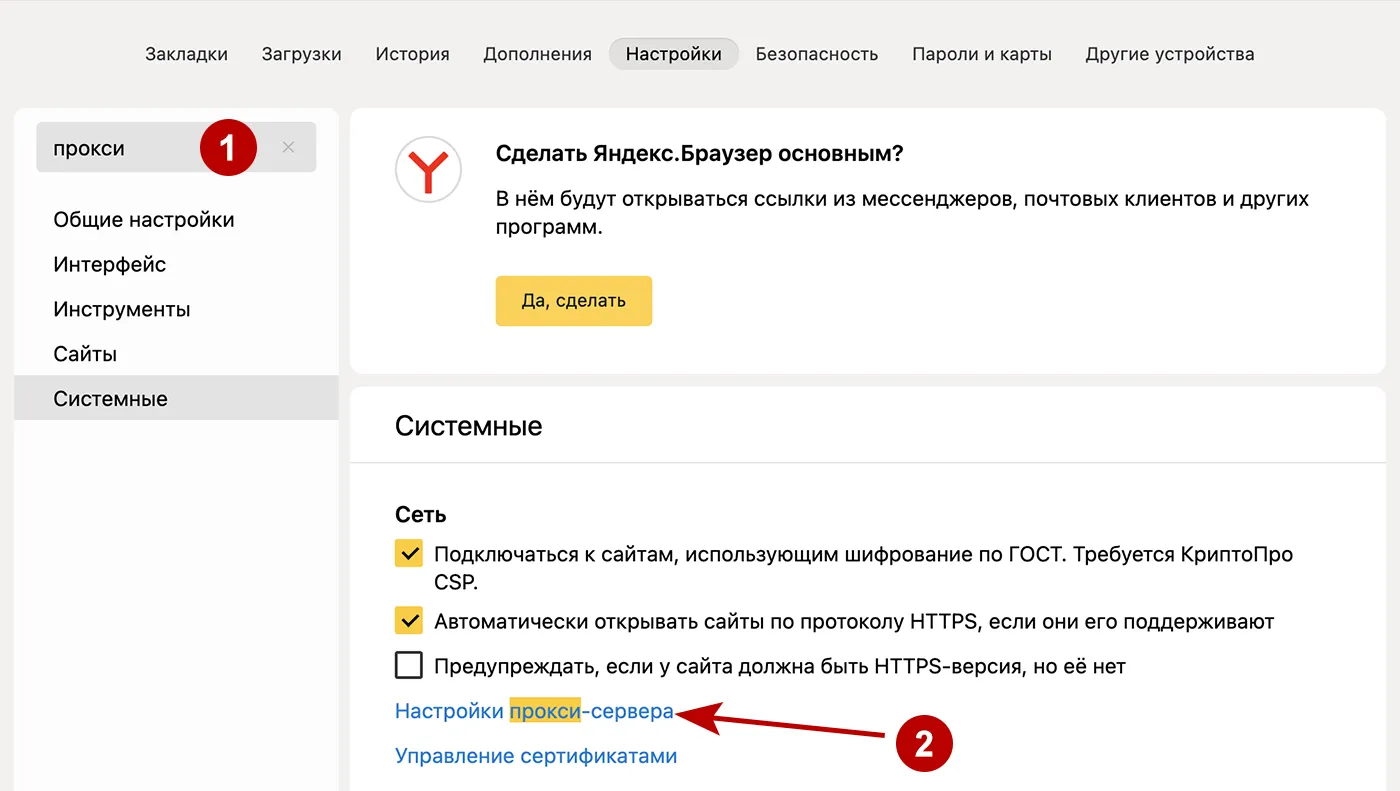The image size is (1400, 791).
Task: Open the Безопасность section
Action: tap(816, 54)
